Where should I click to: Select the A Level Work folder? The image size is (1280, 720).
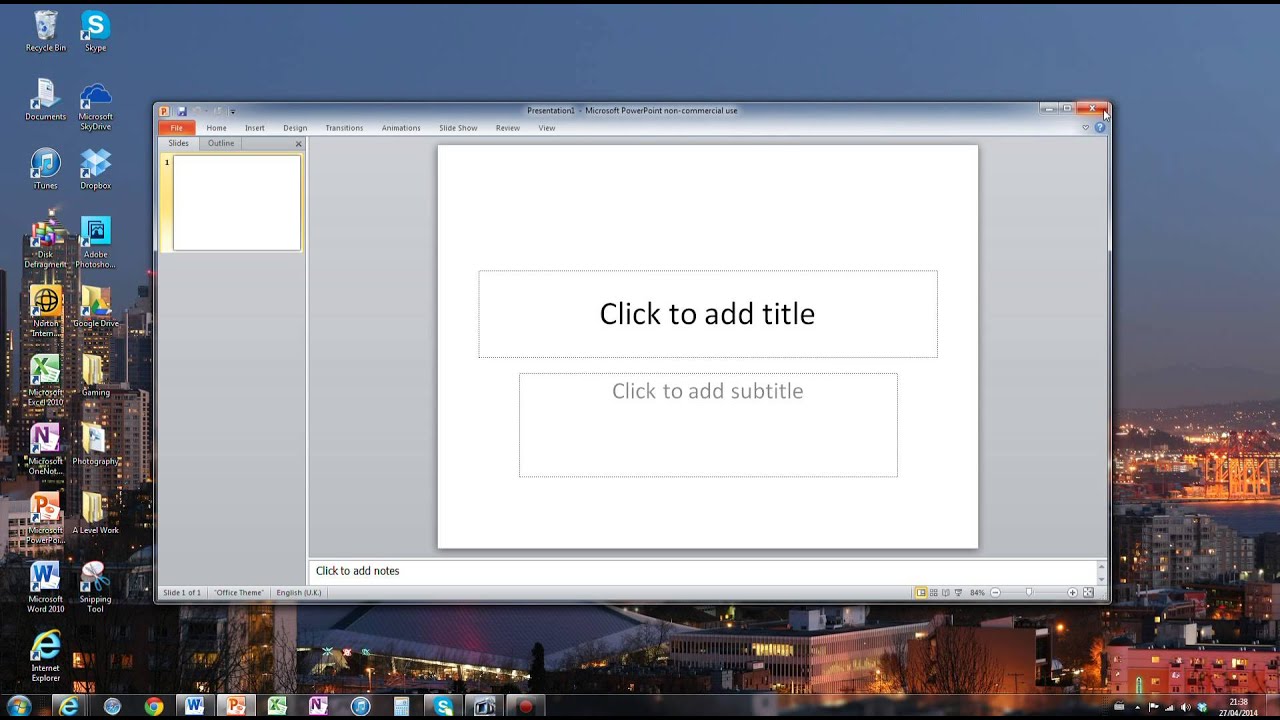coord(95,514)
